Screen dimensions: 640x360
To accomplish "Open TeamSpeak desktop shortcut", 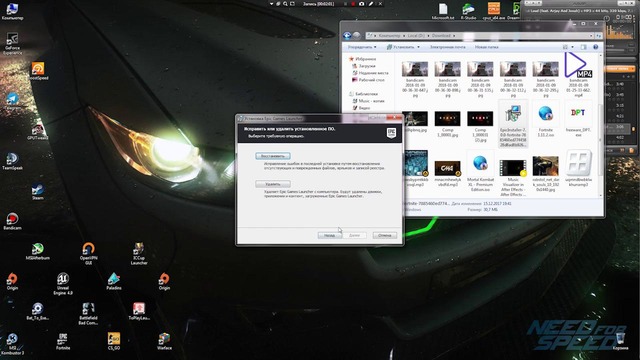I will (x=12, y=161).
